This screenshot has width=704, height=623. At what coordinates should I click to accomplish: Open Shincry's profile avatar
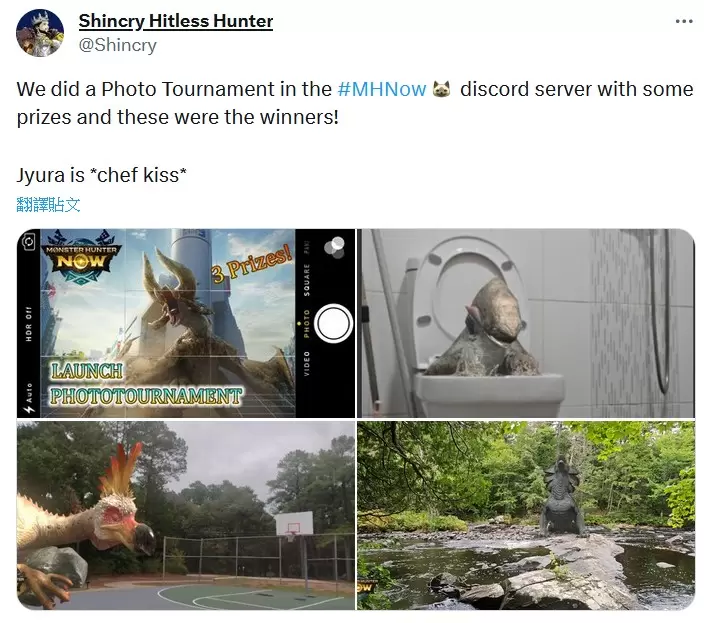coord(40,33)
